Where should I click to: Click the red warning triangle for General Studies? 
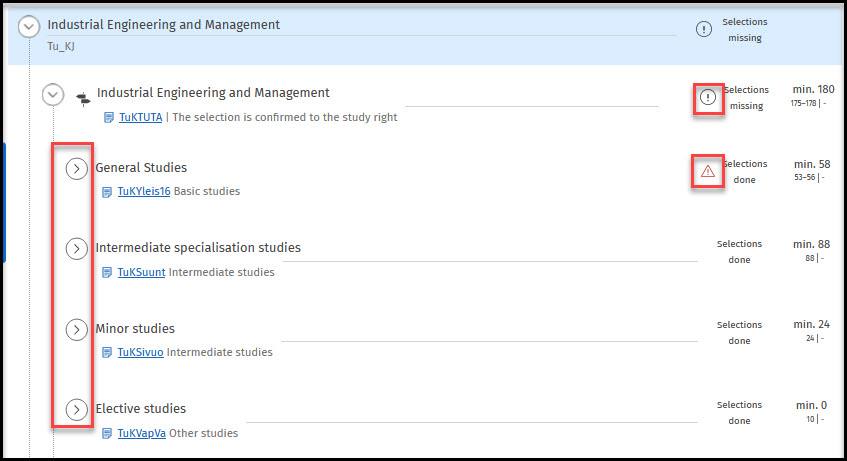[x=708, y=172]
